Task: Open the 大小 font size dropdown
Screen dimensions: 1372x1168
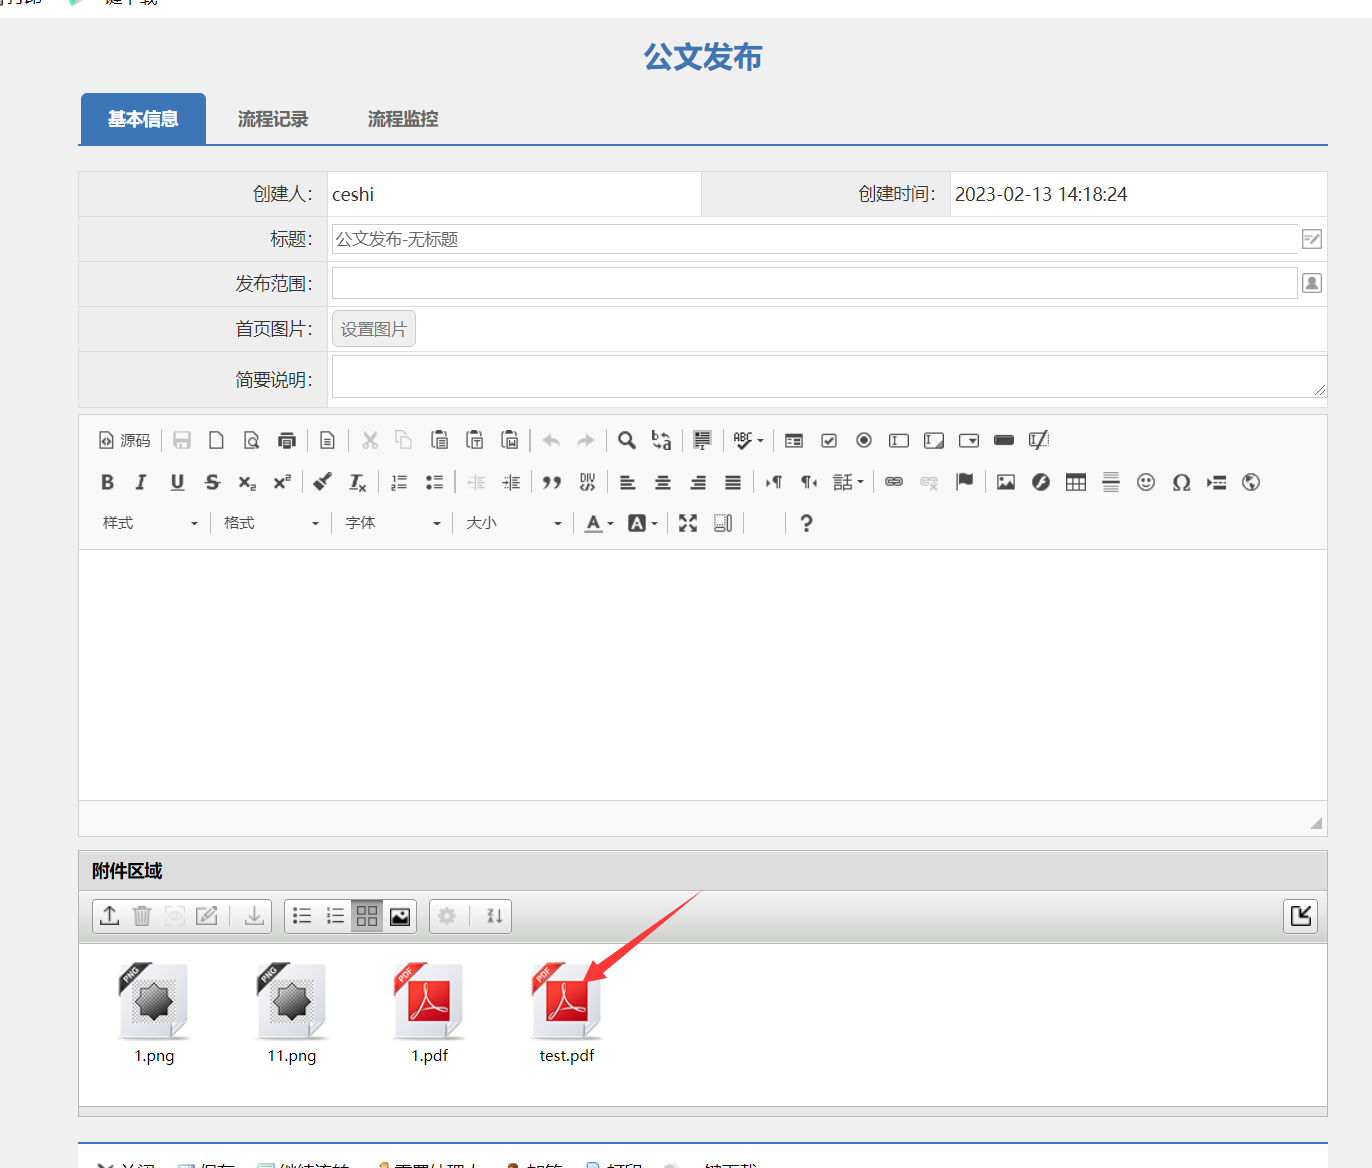Action: [513, 523]
